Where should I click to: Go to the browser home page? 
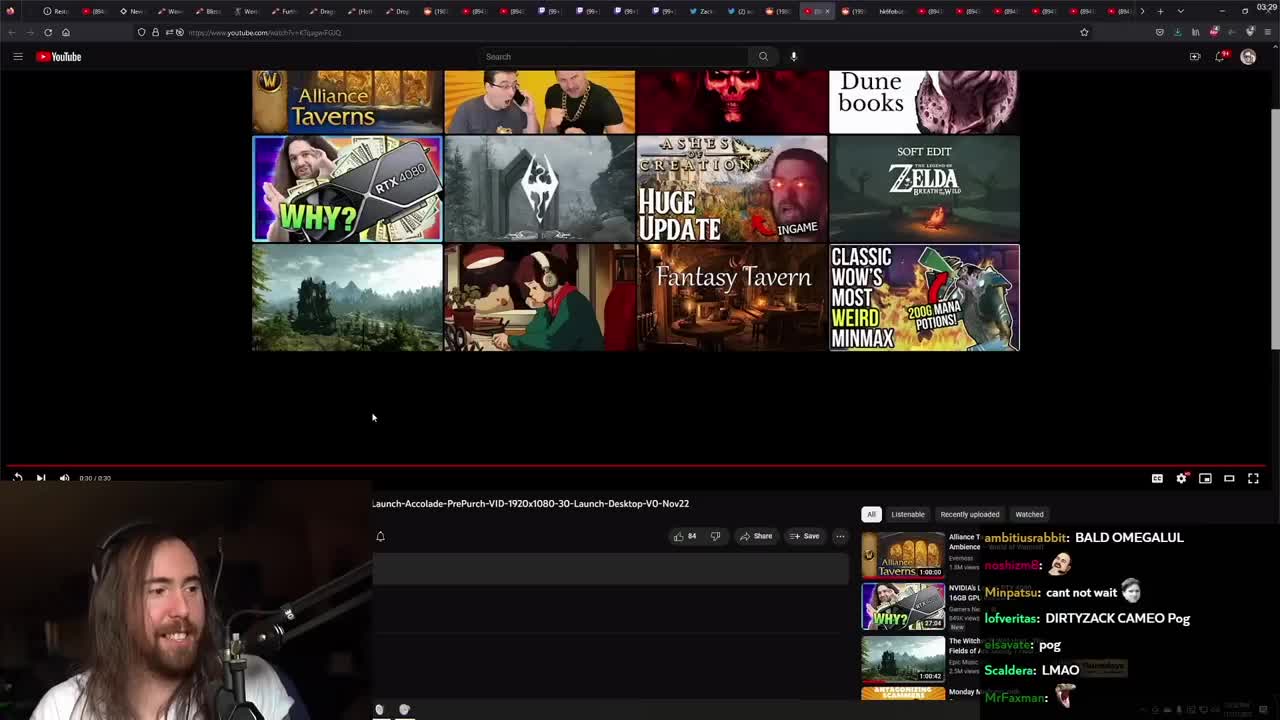click(x=66, y=32)
